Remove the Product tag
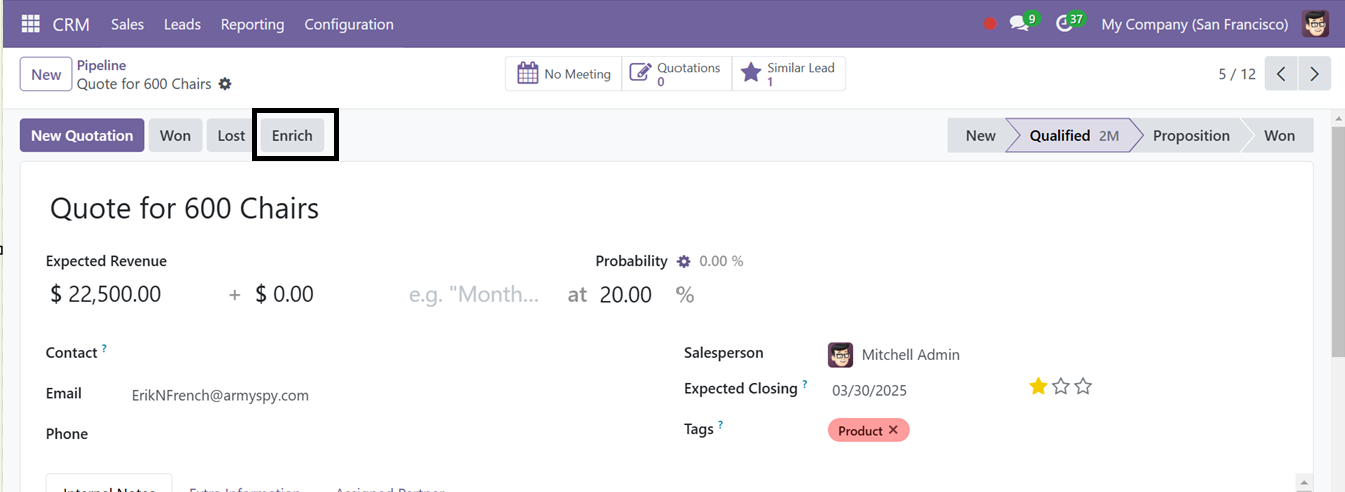The image size is (1345, 492). (893, 430)
